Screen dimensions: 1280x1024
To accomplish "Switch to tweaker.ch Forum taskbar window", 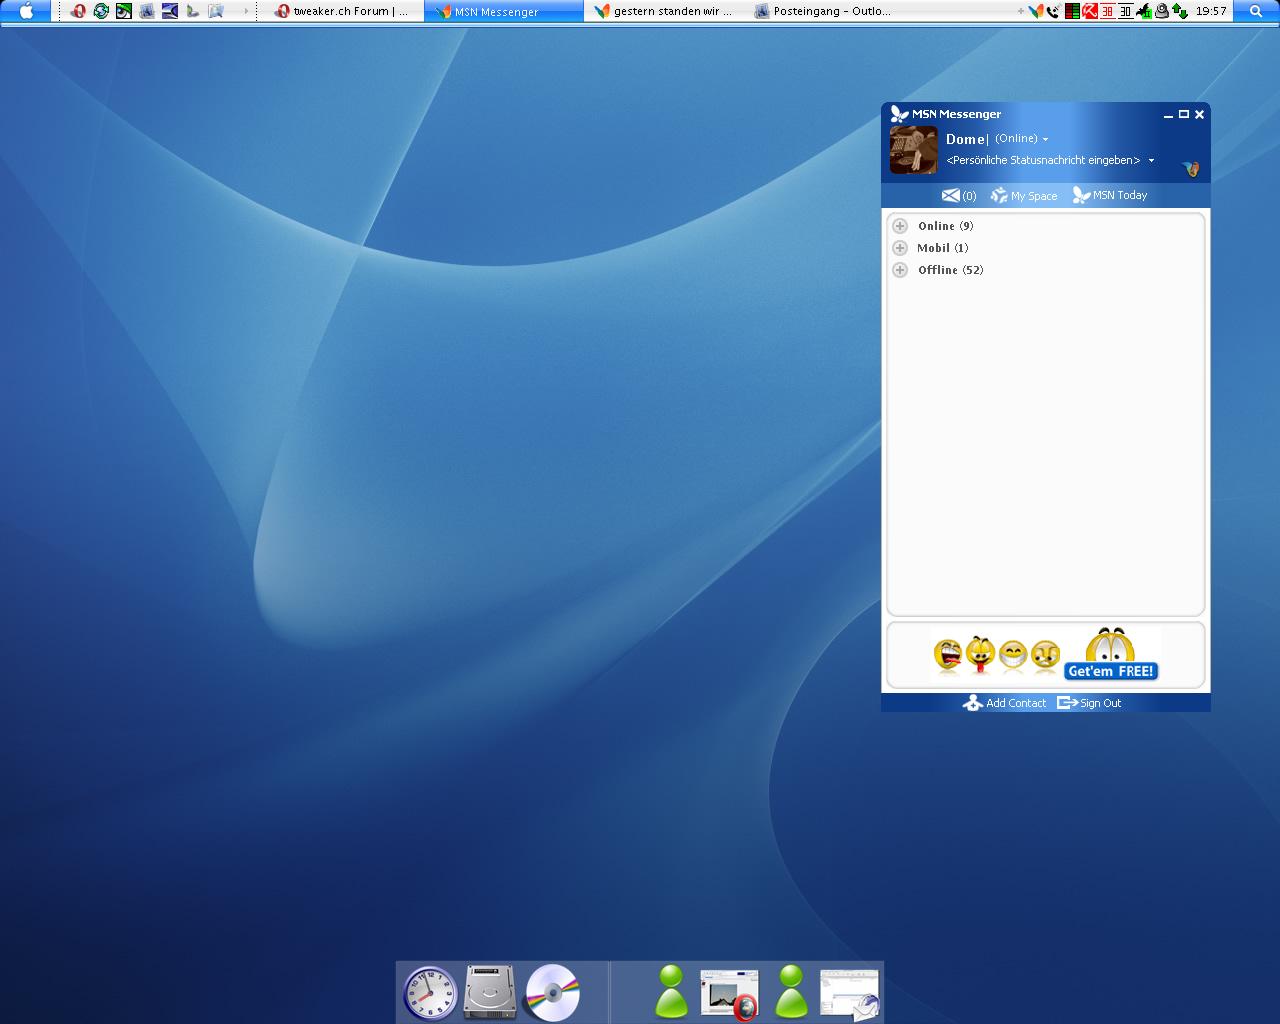I will (x=342, y=12).
